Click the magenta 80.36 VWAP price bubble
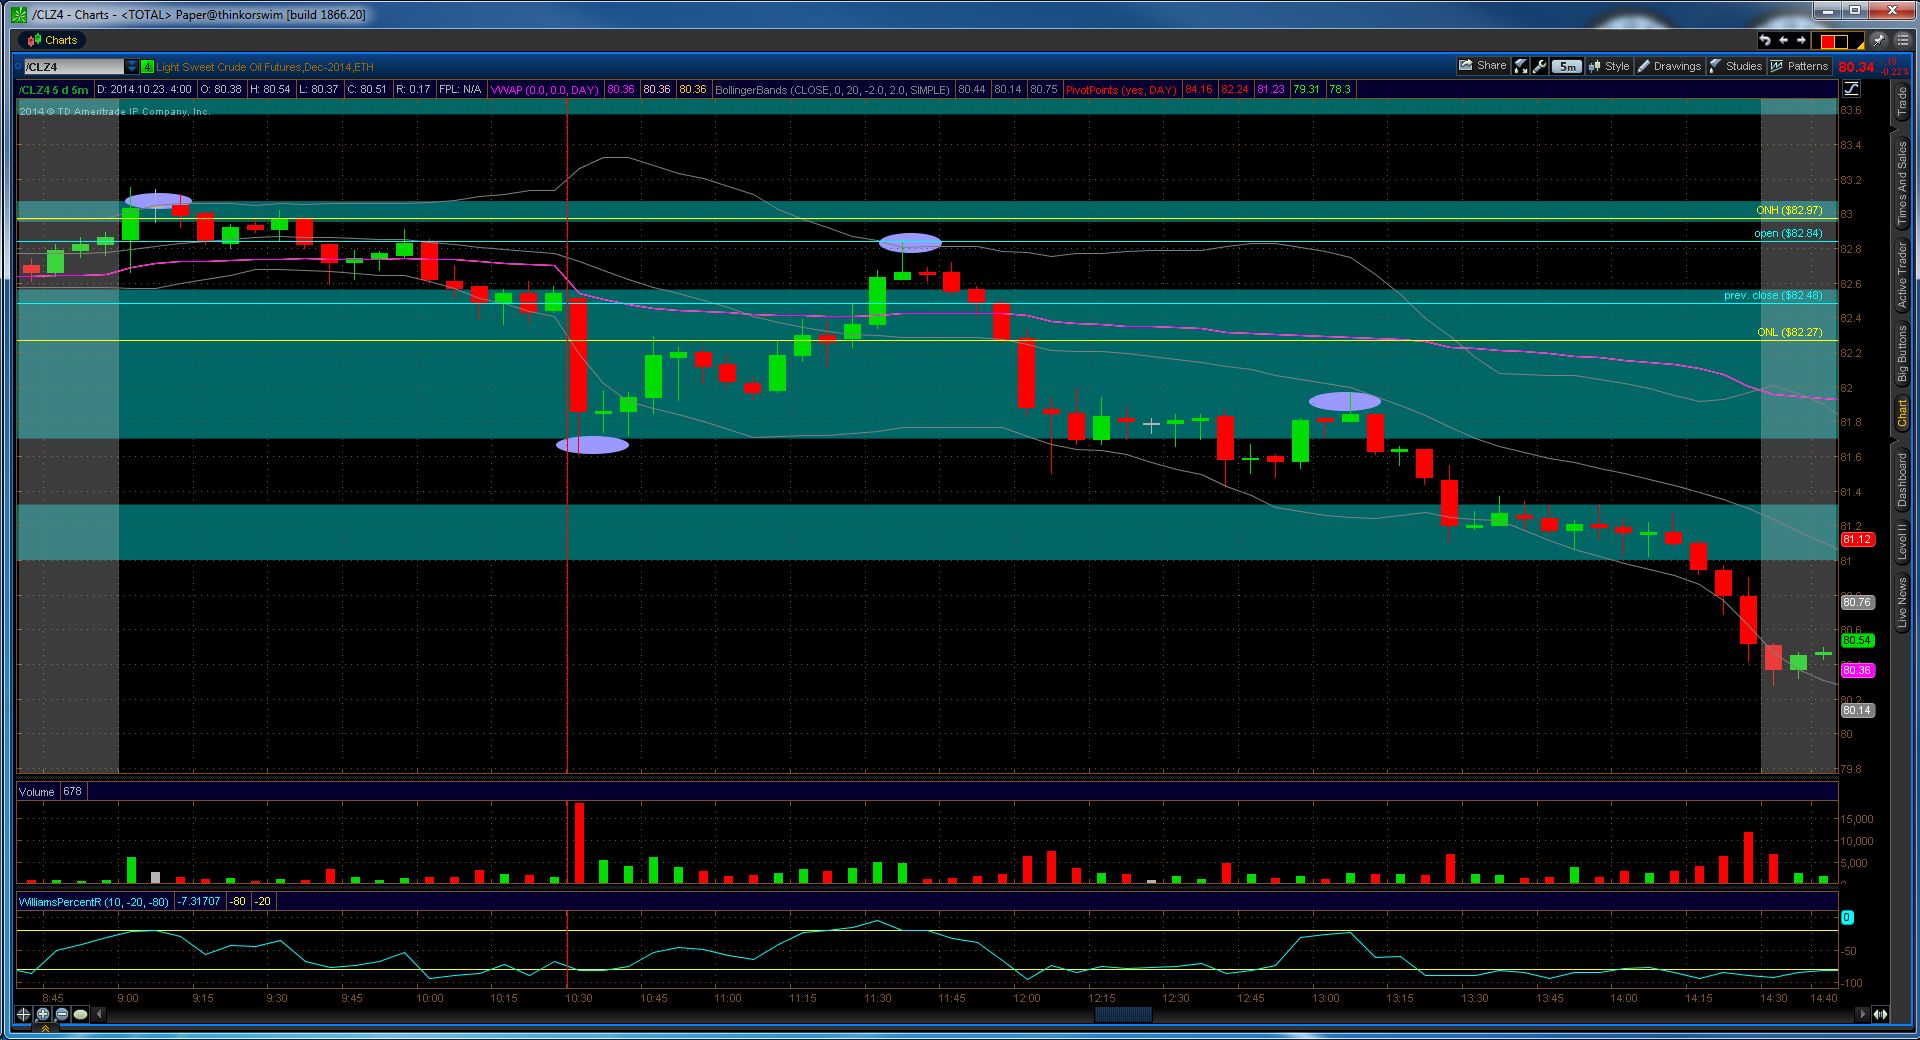Screen dimensions: 1920x1040 tap(1857, 670)
